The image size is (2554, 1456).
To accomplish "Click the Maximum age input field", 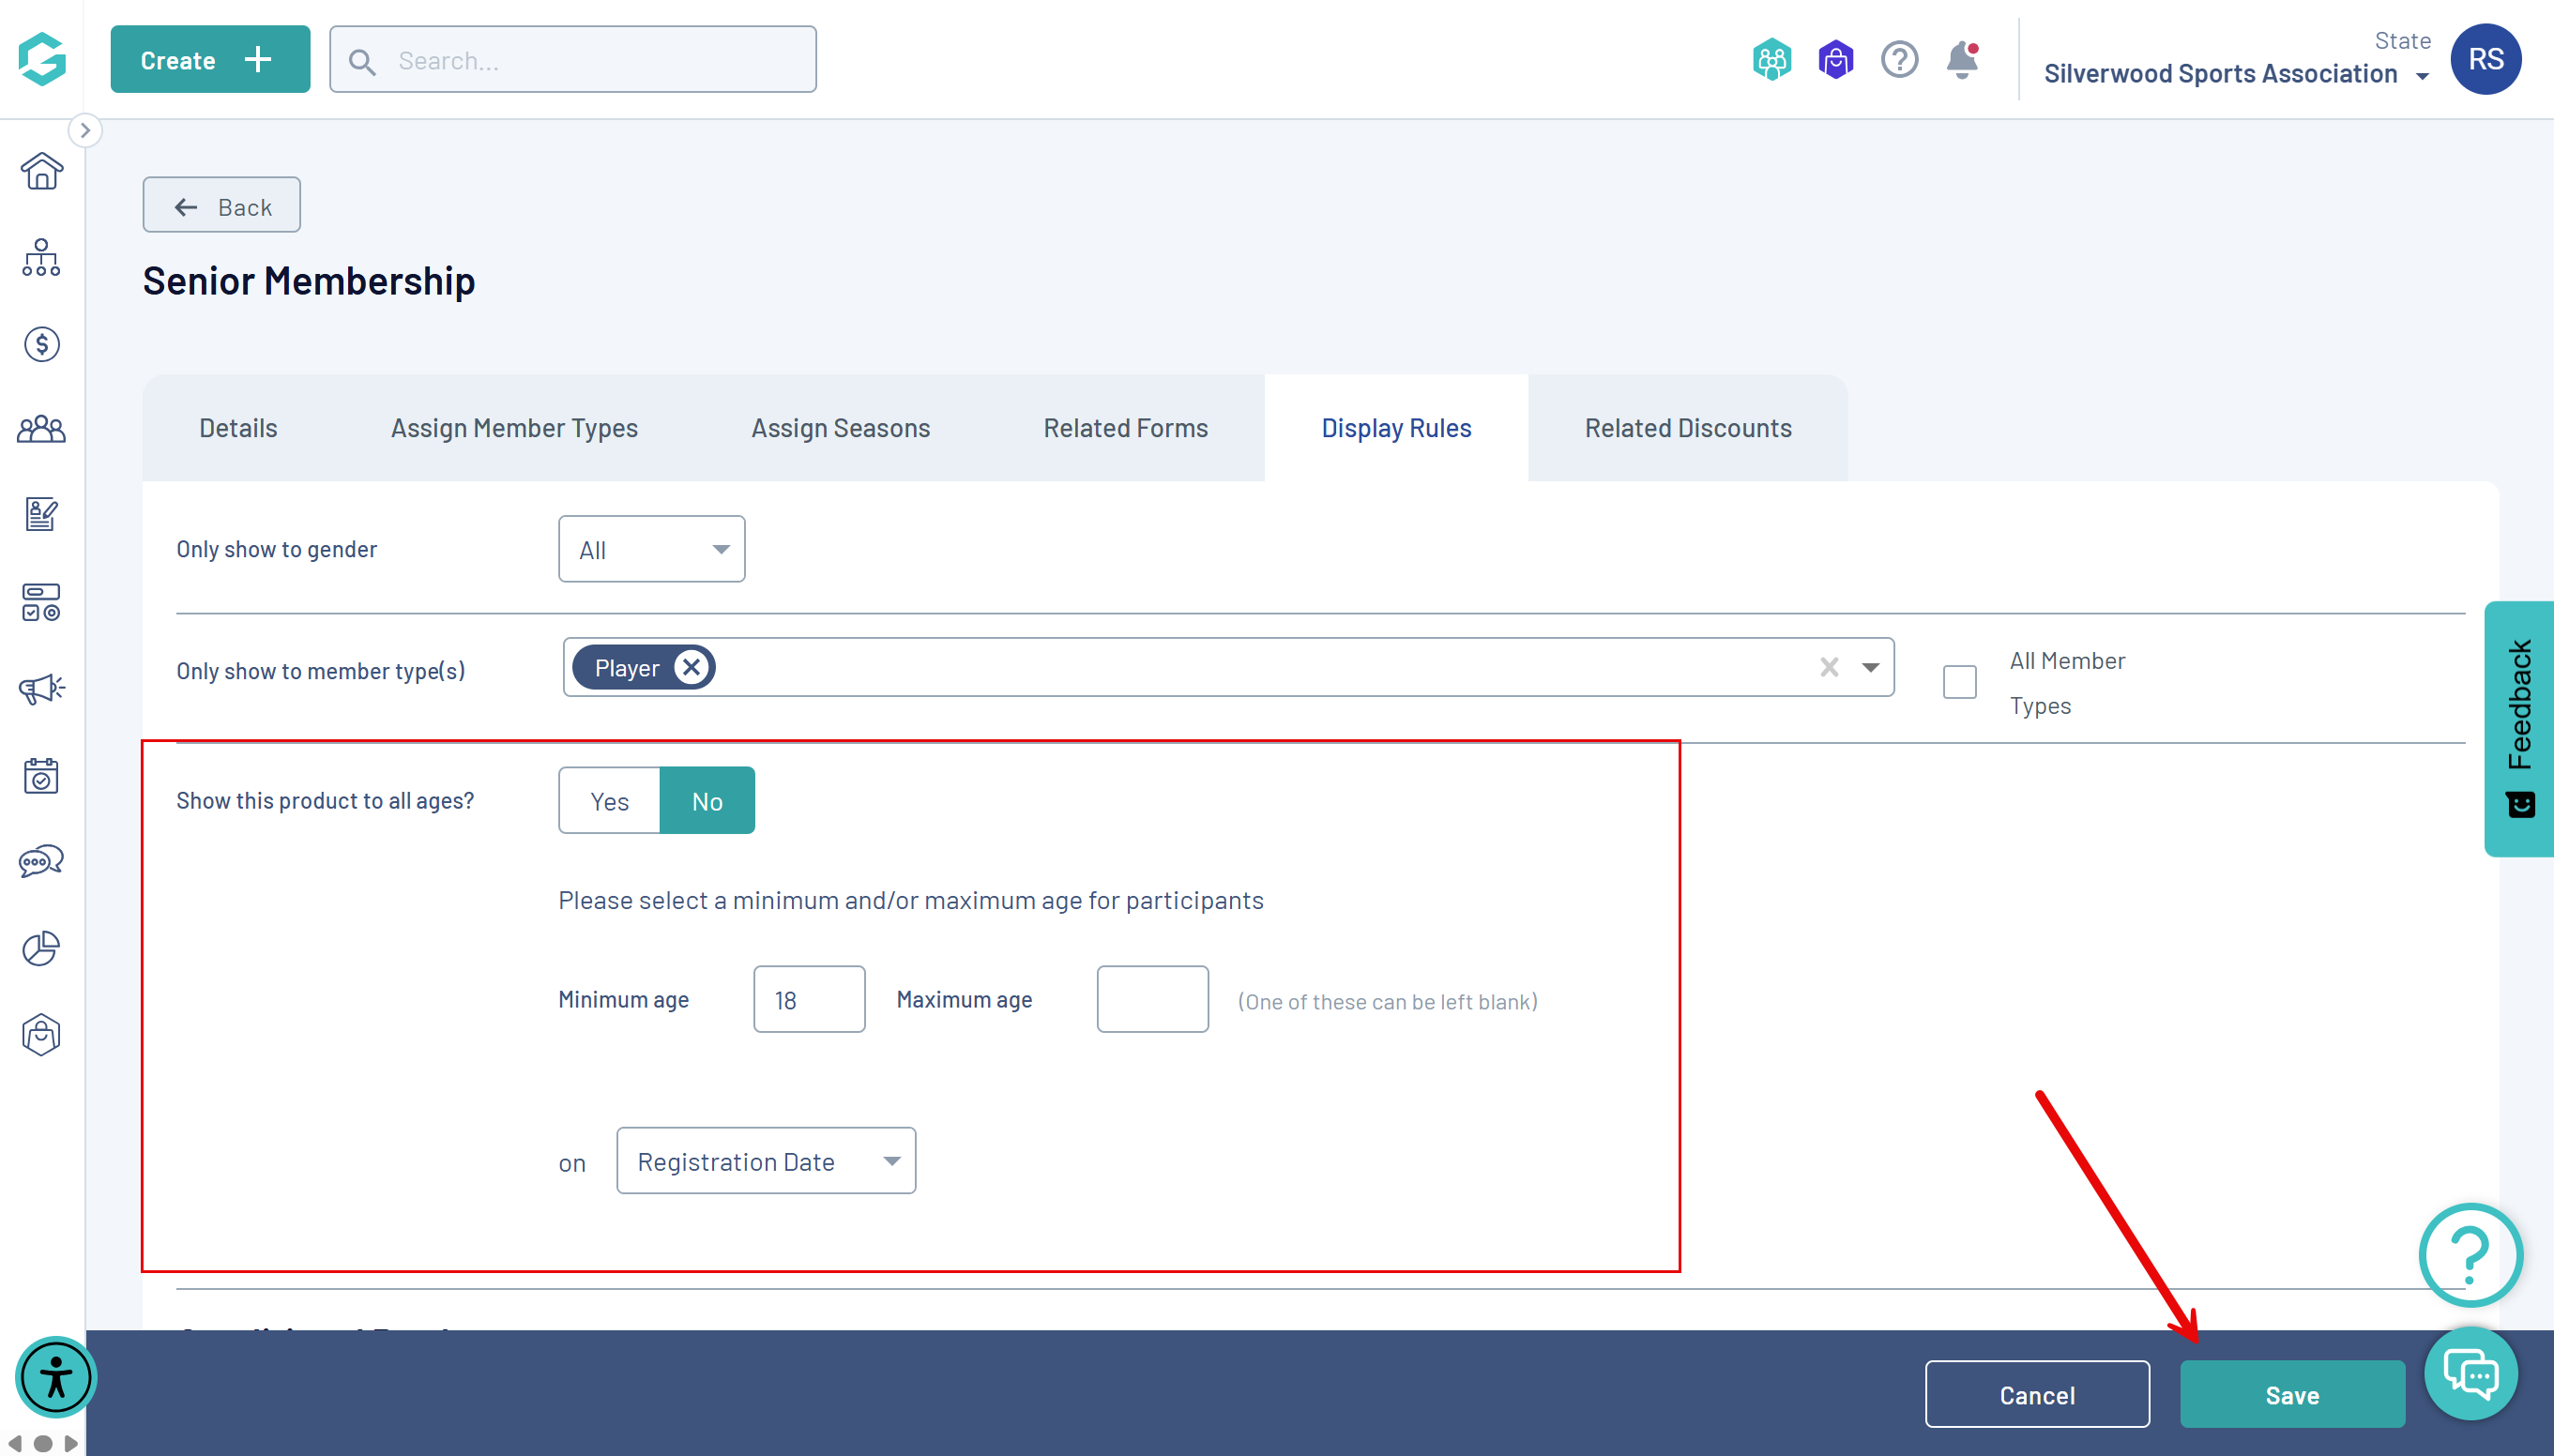I will [x=1152, y=1000].
